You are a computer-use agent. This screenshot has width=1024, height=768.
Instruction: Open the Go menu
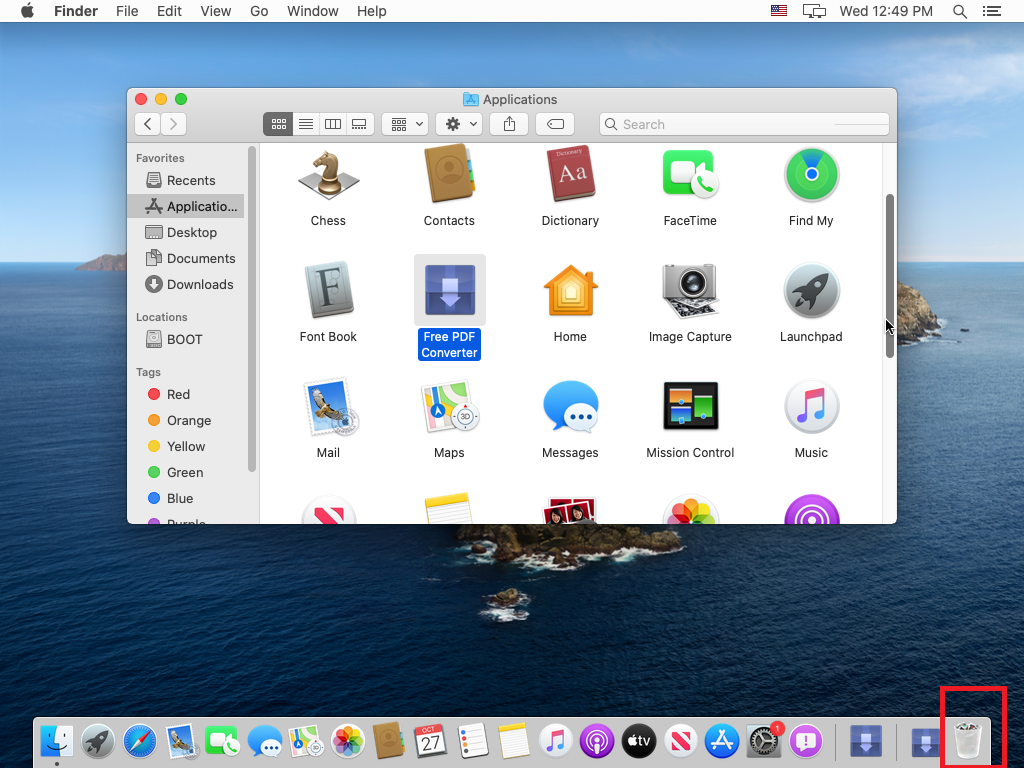tap(259, 11)
